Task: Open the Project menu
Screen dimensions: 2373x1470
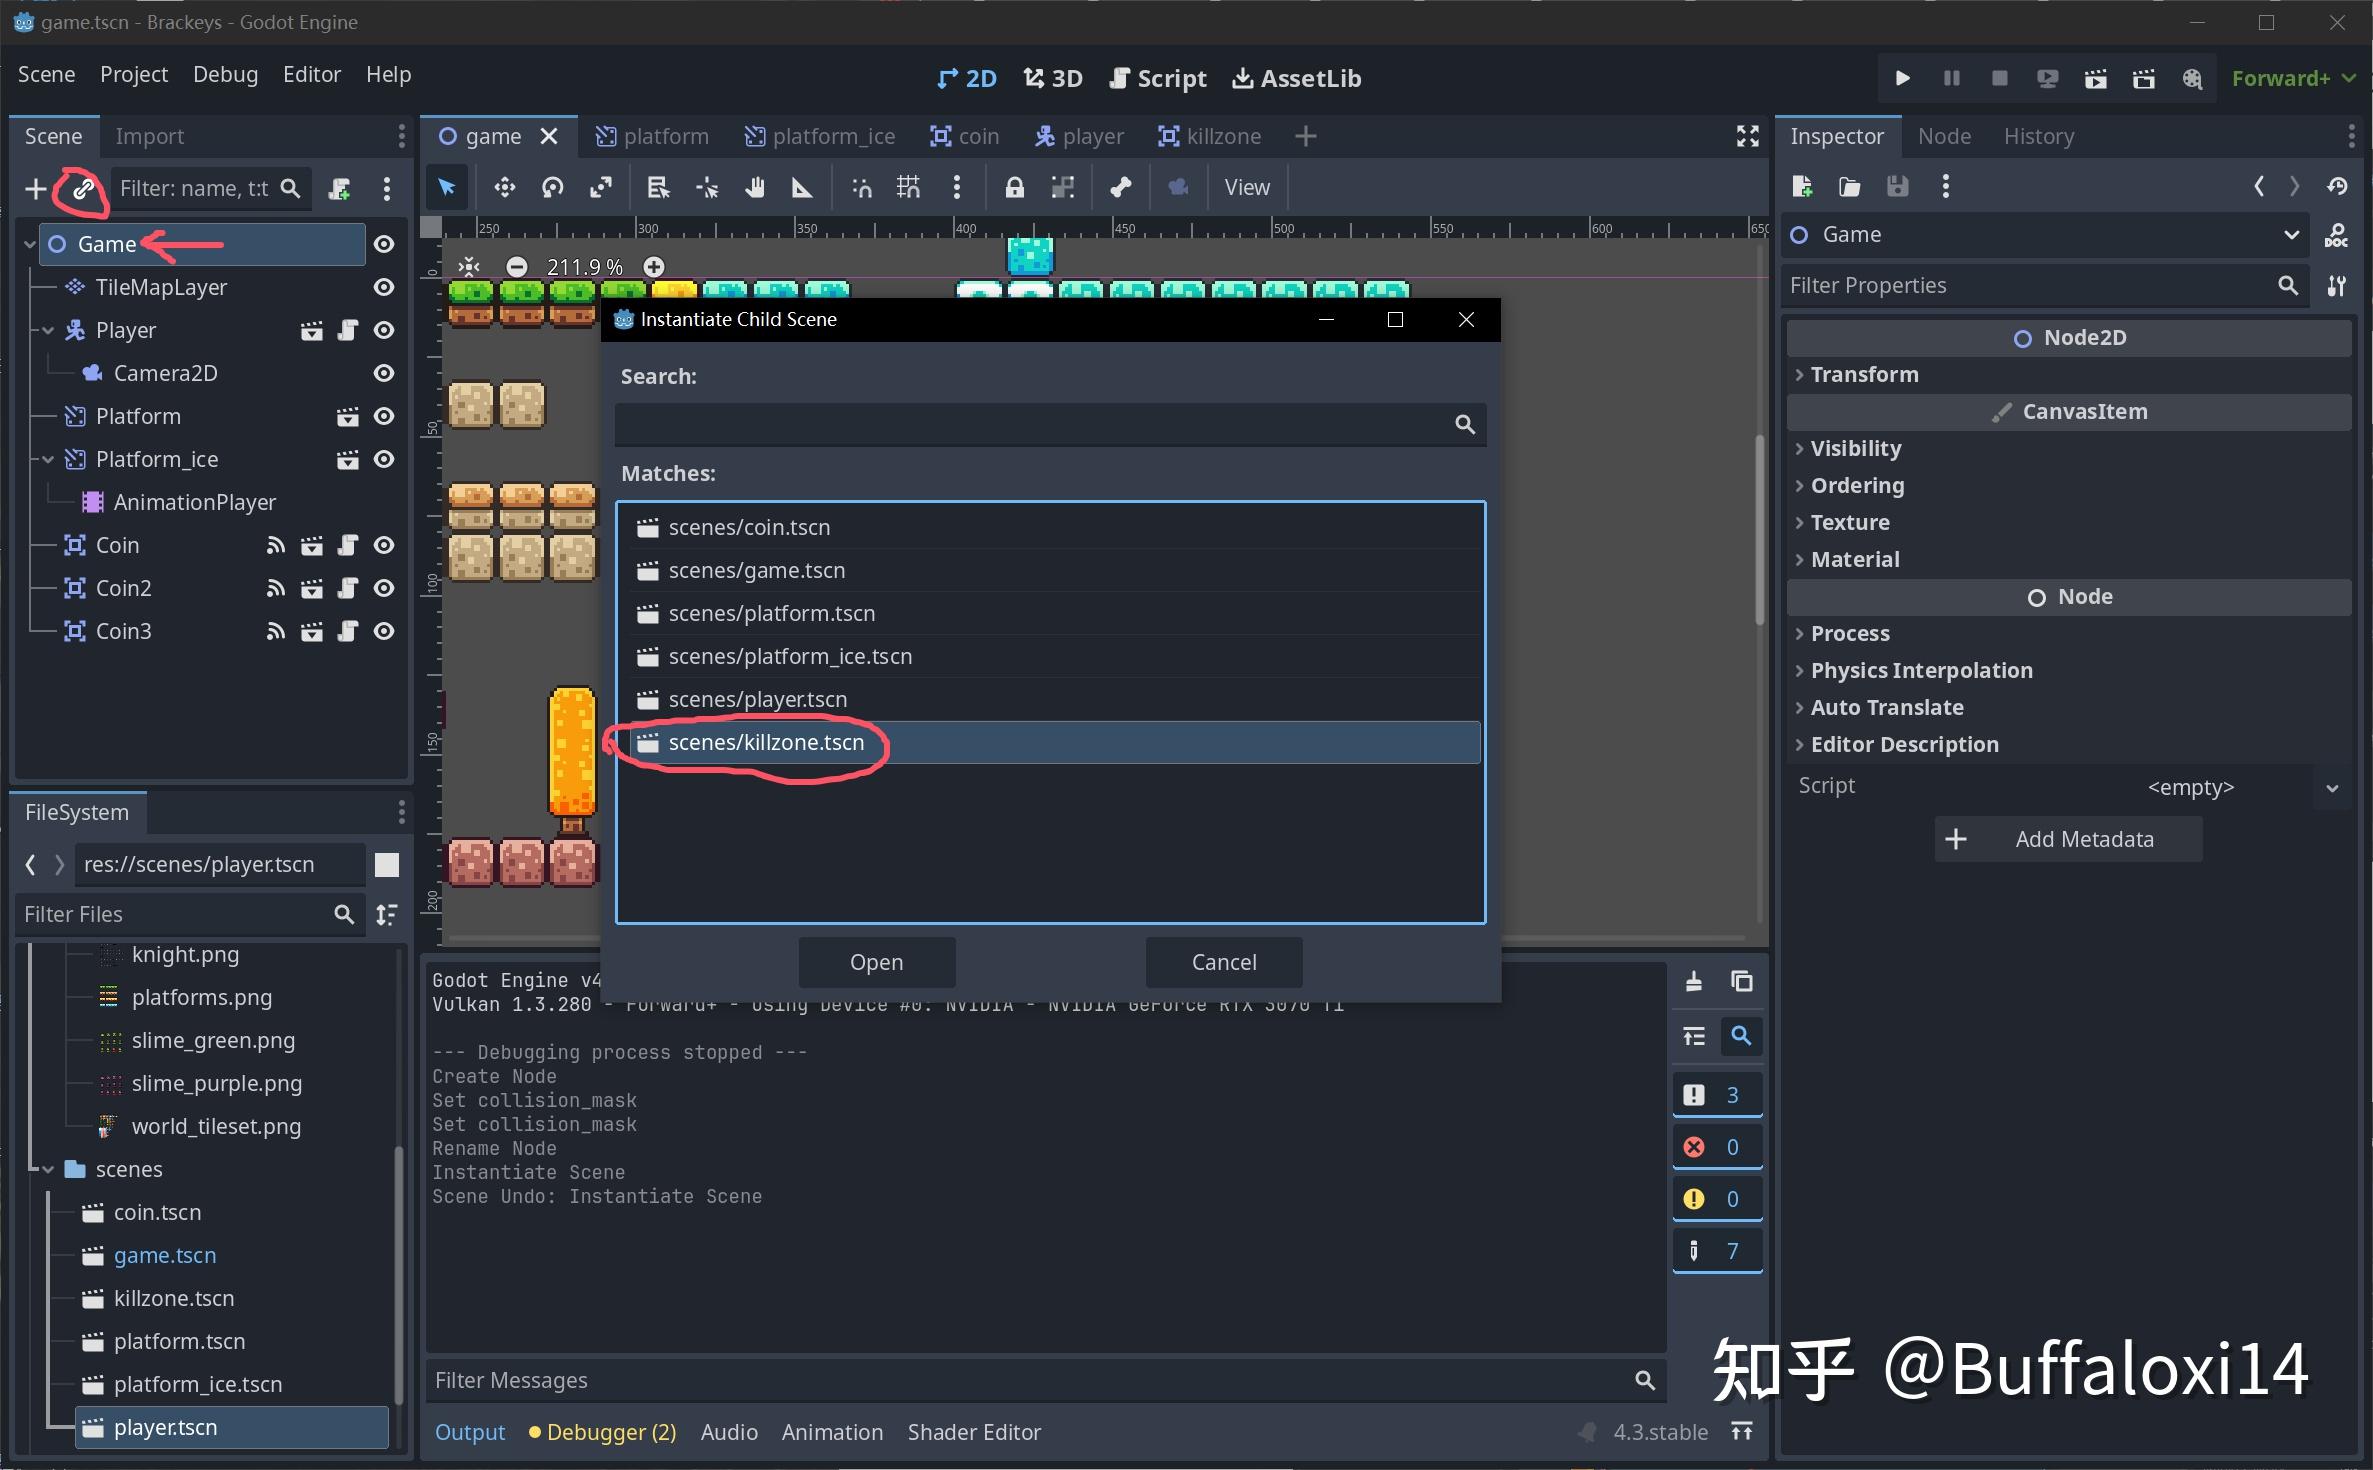Action: pyautogui.click(x=133, y=74)
